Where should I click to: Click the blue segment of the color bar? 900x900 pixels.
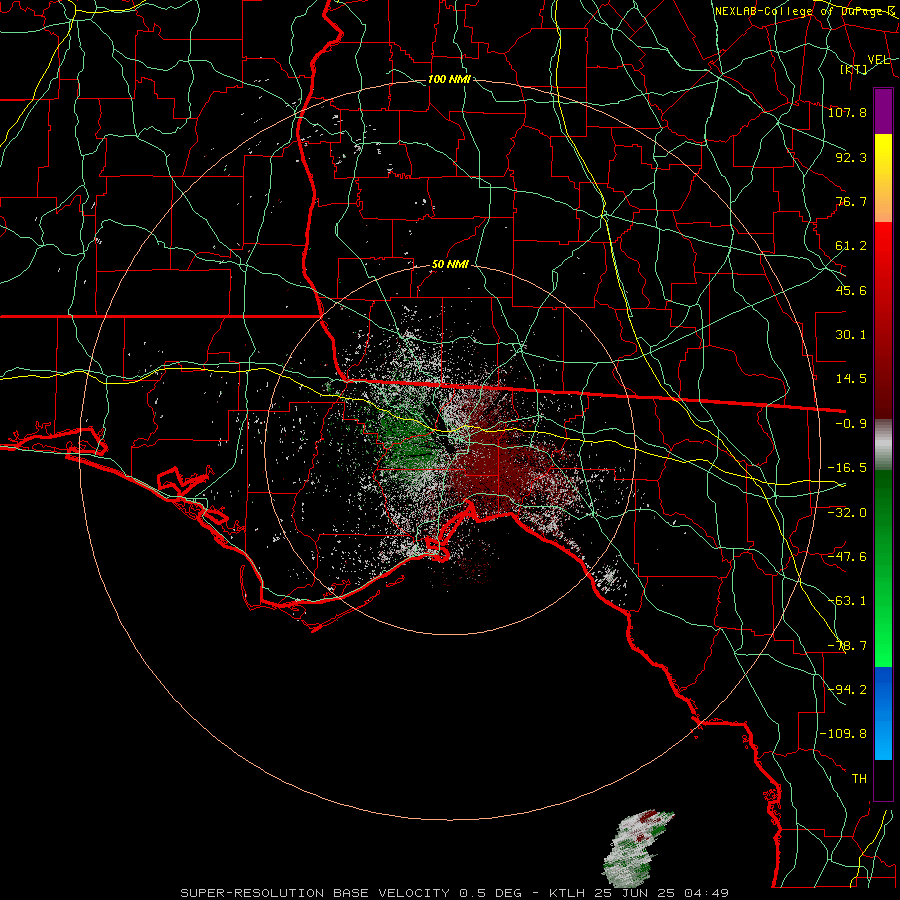(883, 713)
